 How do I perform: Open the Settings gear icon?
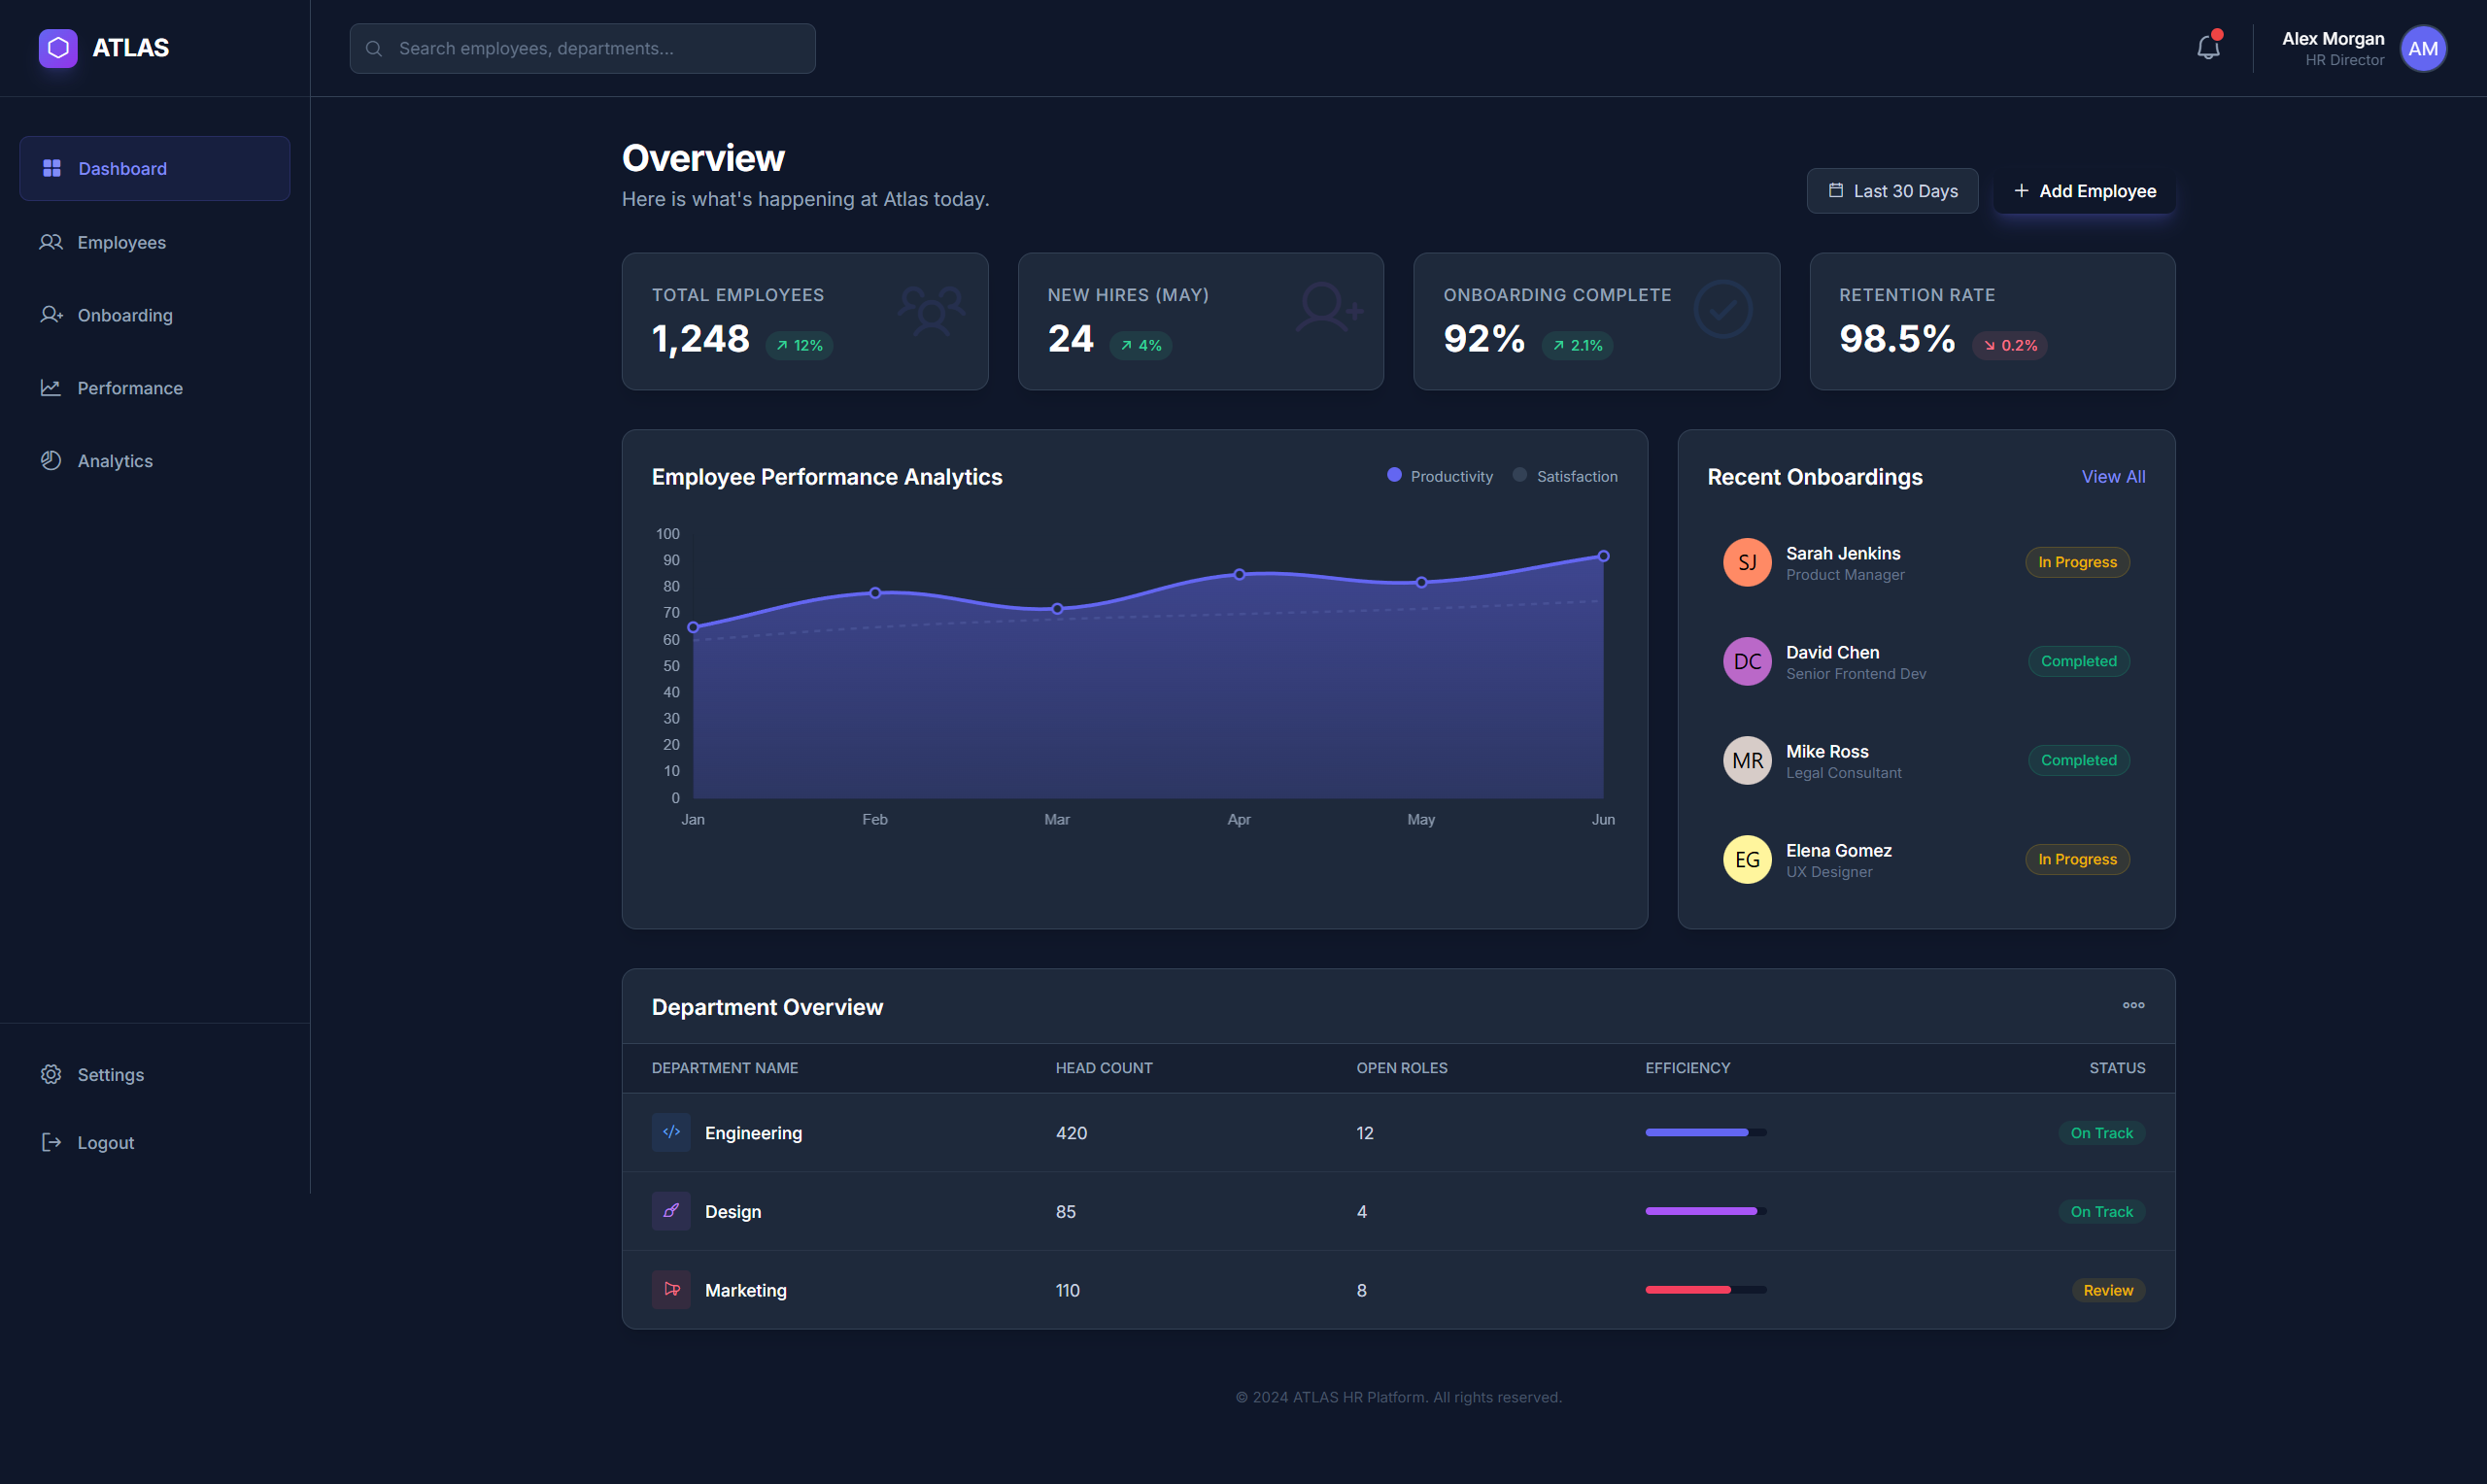[x=51, y=1074]
